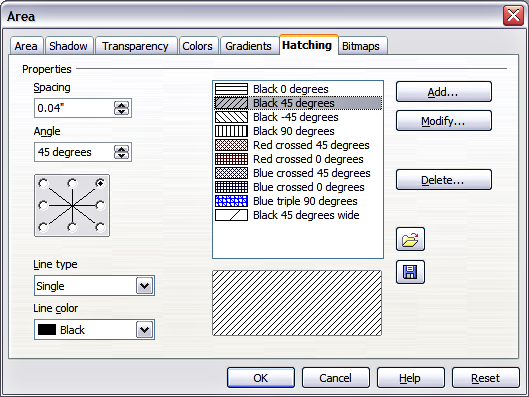Select the middle-right 0 degree angle radio
529x397 pixels.
coord(100,205)
